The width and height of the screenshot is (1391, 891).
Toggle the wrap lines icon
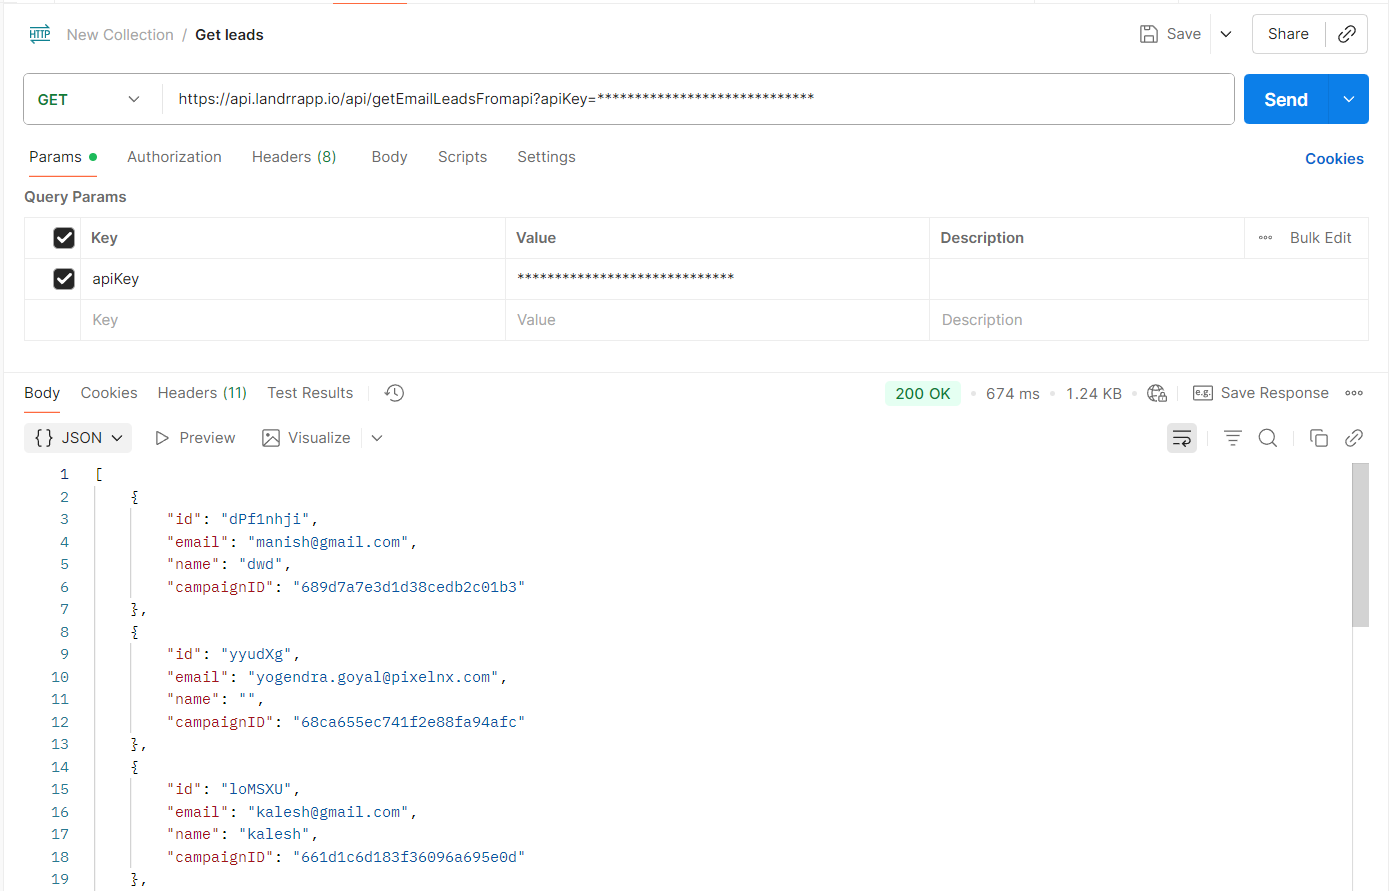[1182, 438]
